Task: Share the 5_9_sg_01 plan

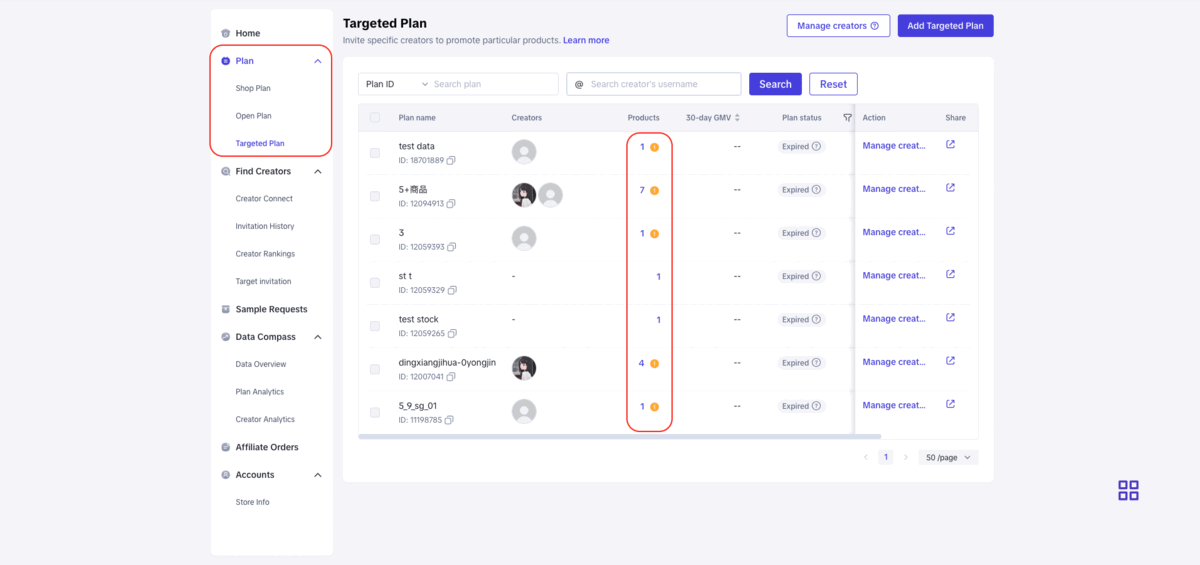Action: click(x=950, y=404)
